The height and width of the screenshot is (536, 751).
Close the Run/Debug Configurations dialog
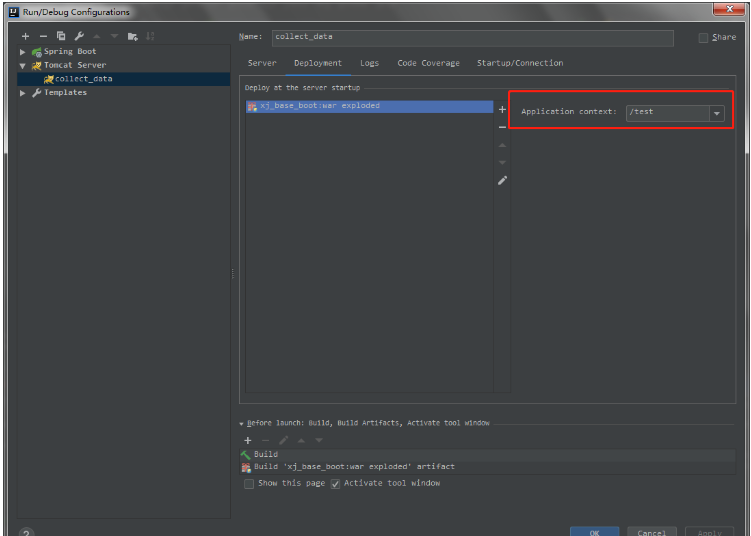coord(729,9)
